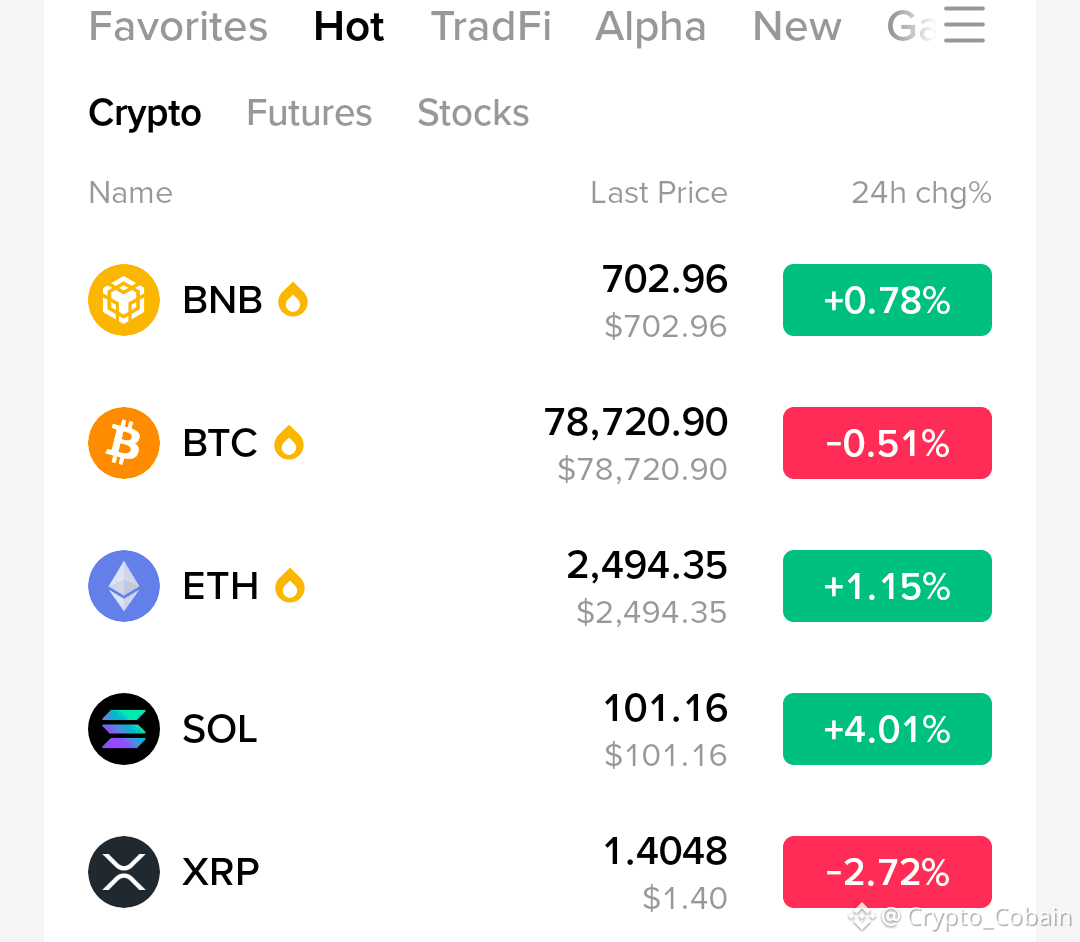
Task: Open the hamburger menu icon
Action: 964,25
